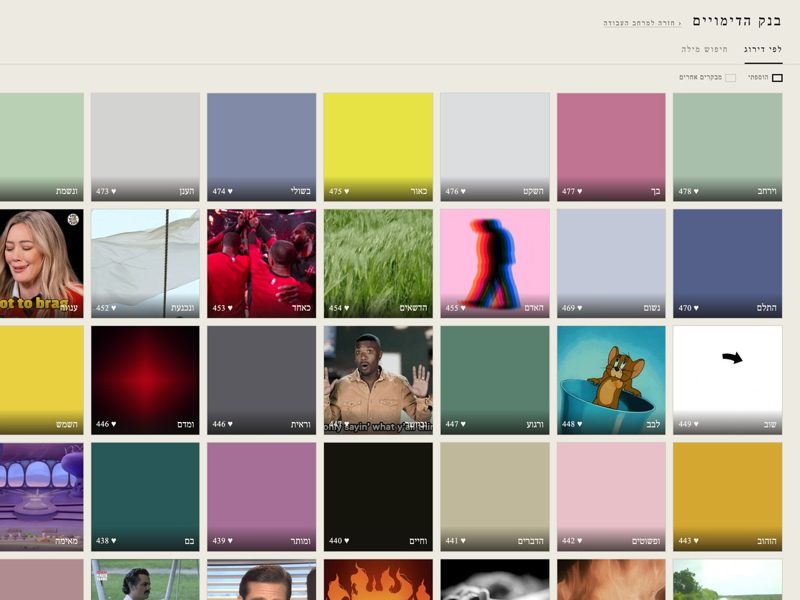Select the light green swatch labeled ונשמת
The width and height of the screenshot is (800, 600).
pyautogui.click(x=41, y=147)
